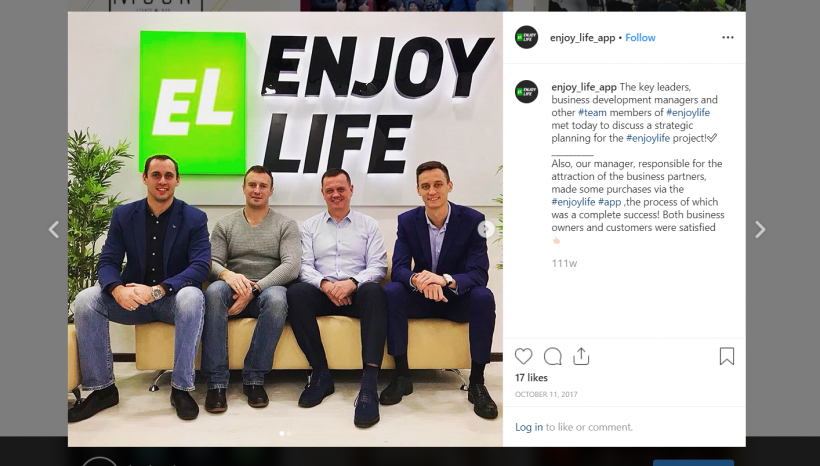Image resolution: width=820 pixels, height=466 pixels.
Task: Advance carousel to next photo arrow
Action: (x=486, y=229)
